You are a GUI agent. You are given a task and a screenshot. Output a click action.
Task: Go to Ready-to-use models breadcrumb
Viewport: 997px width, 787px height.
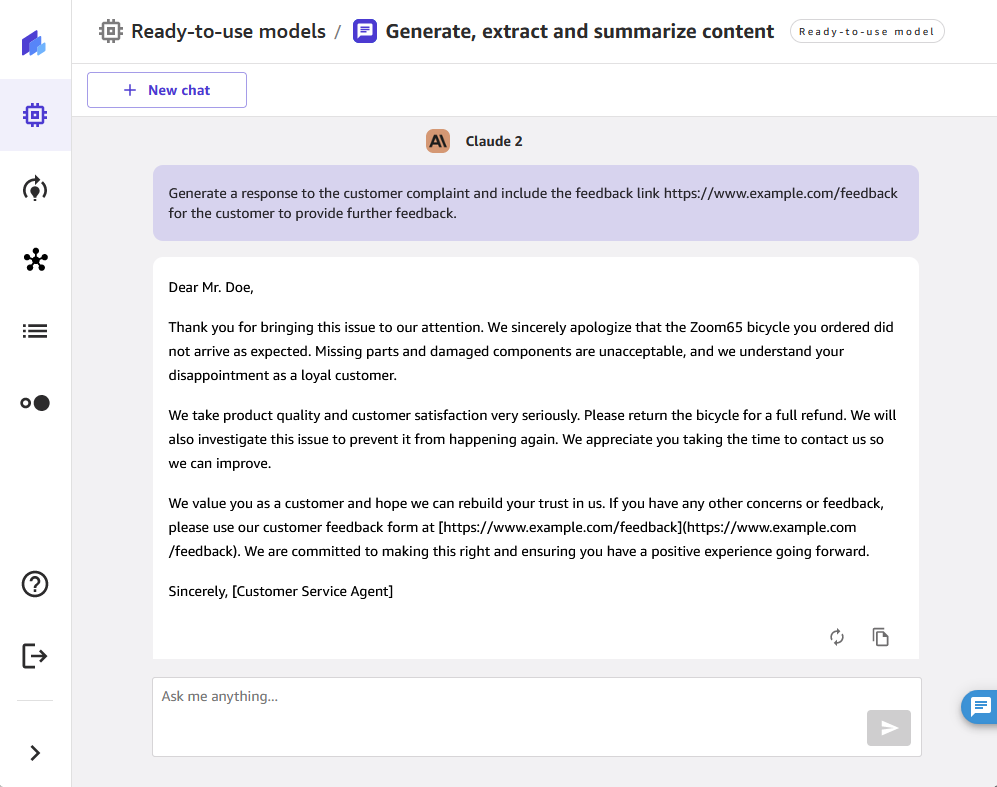(x=227, y=31)
